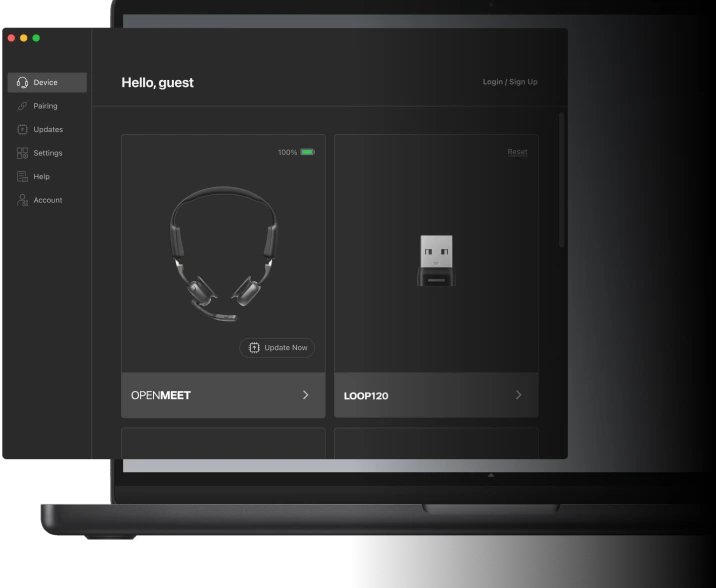Click the Login link
Viewport: 716px width, 588px height.
pos(492,82)
